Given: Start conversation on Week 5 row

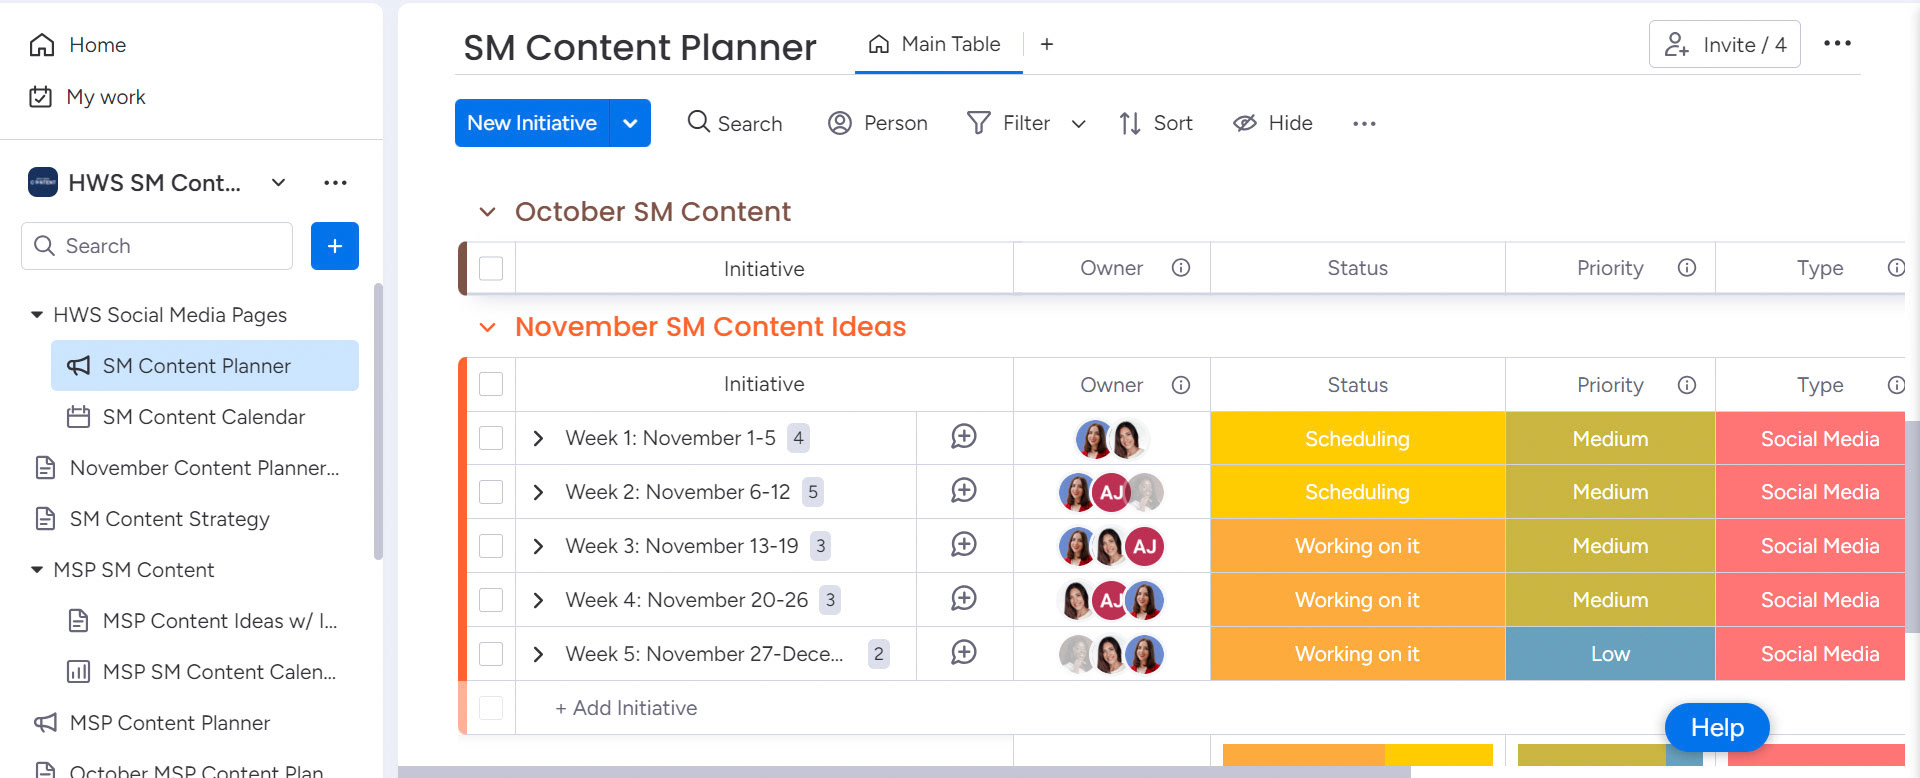Looking at the screenshot, I should (964, 652).
